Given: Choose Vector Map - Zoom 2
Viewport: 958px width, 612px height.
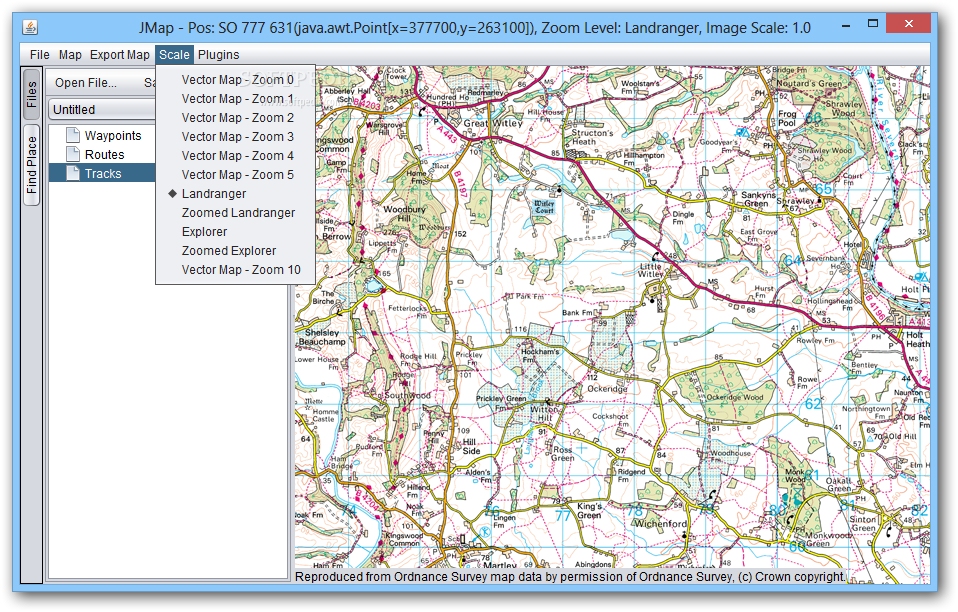Looking at the screenshot, I should [x=236, y=117].
